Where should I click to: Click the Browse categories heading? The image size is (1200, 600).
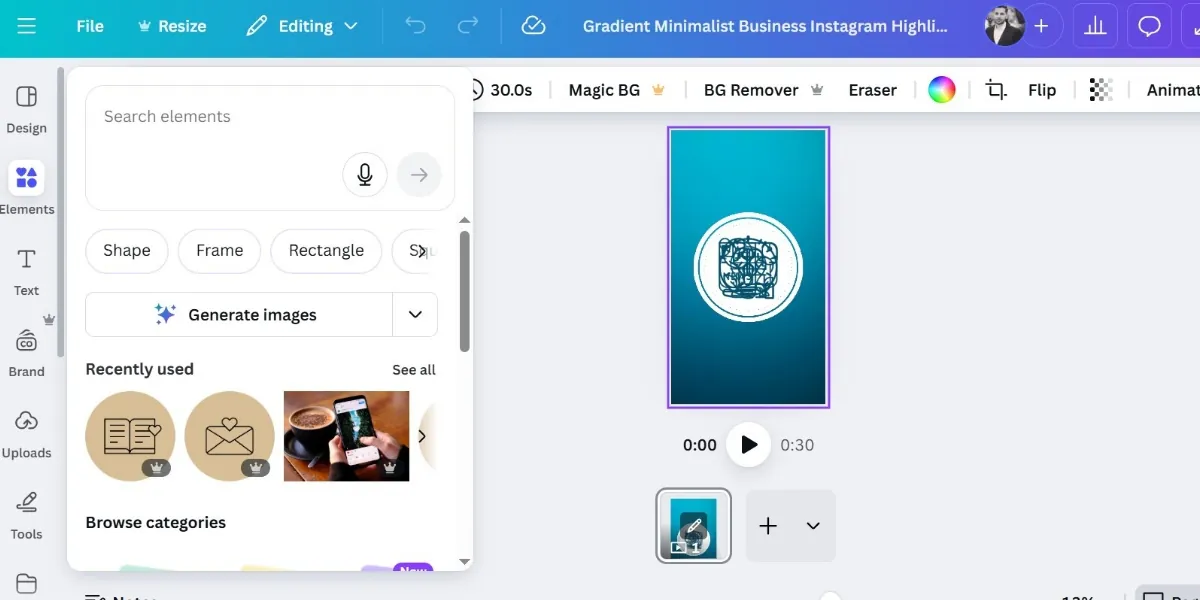(x=156, y=523)
